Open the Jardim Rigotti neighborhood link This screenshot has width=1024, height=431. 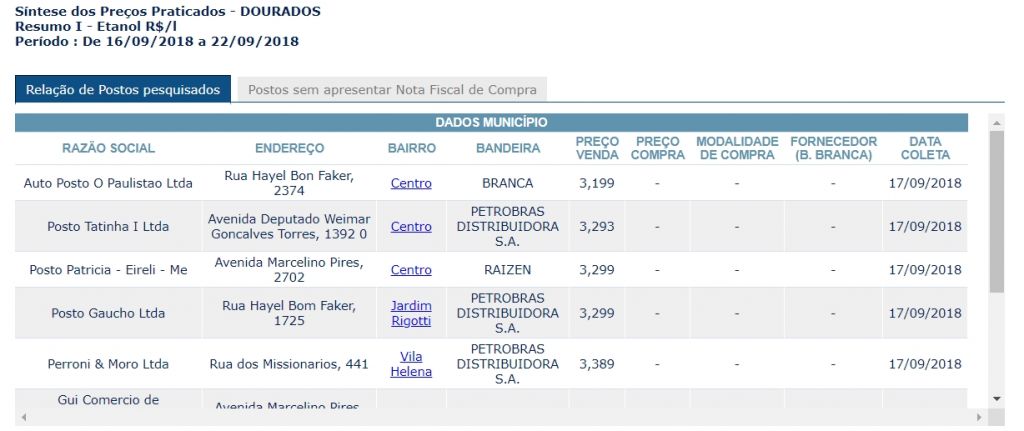411,313
